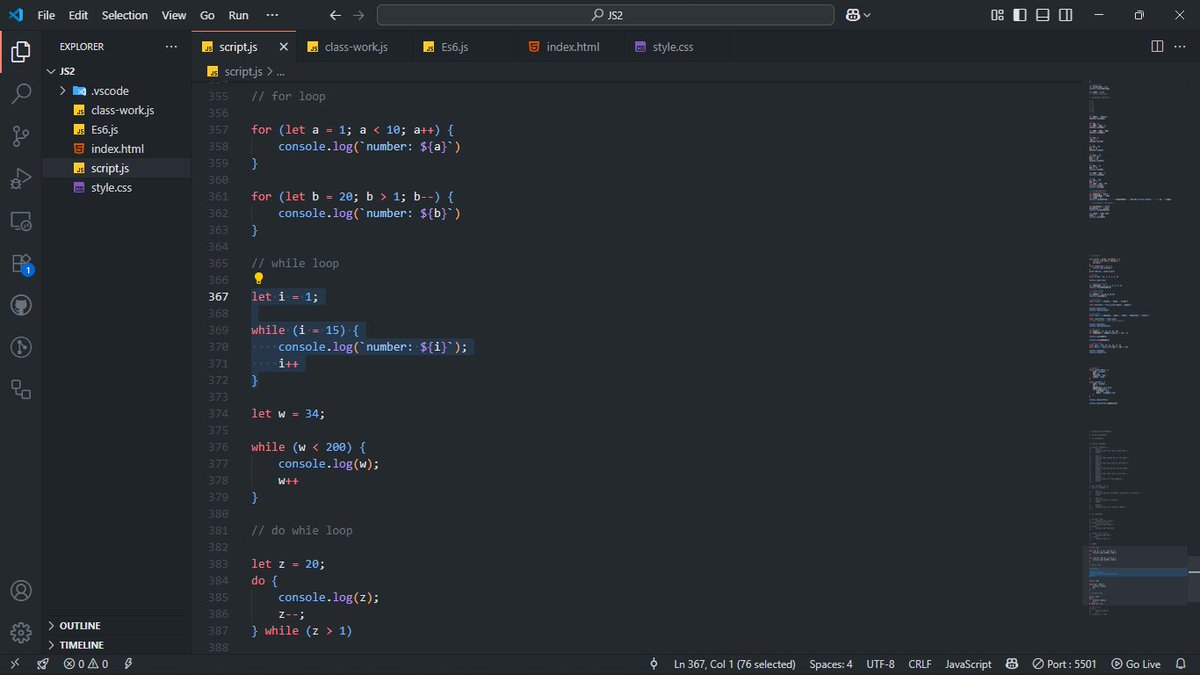The height and width of the screenshot is (675, 1200).
Task: Open the Run and Debug view
Action: click(x=20, y=178)
